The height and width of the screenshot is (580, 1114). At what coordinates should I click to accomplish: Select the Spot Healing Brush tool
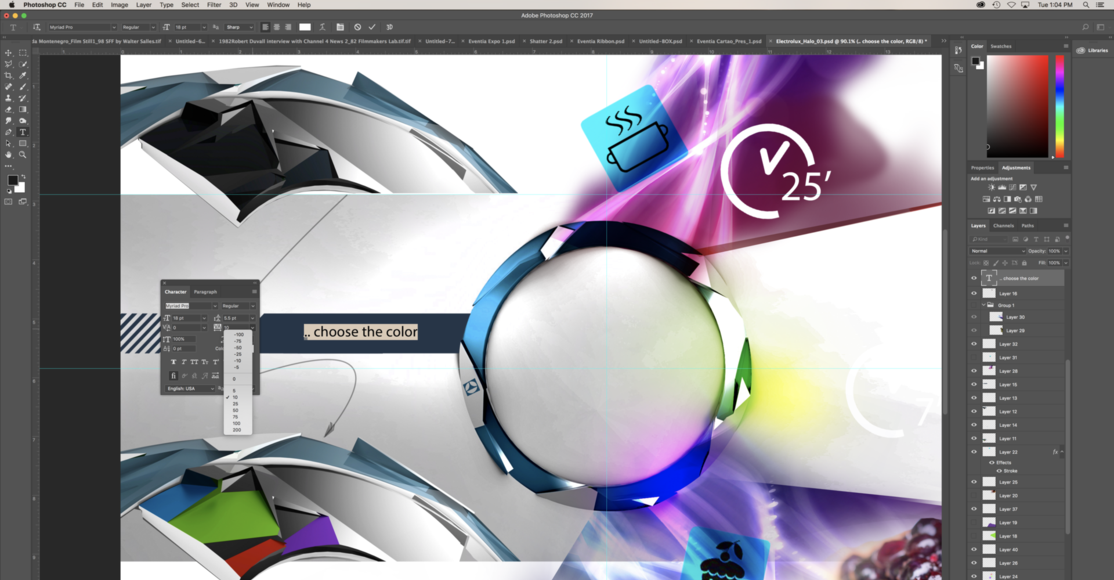[x=9, y=87]
